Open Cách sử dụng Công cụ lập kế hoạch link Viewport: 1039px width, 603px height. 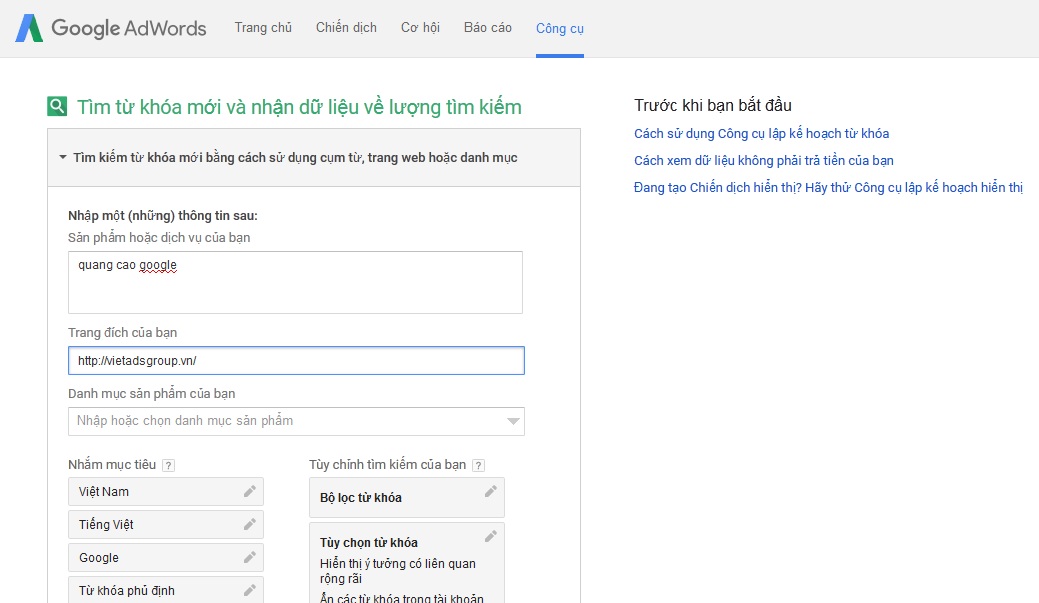point(761,134)
